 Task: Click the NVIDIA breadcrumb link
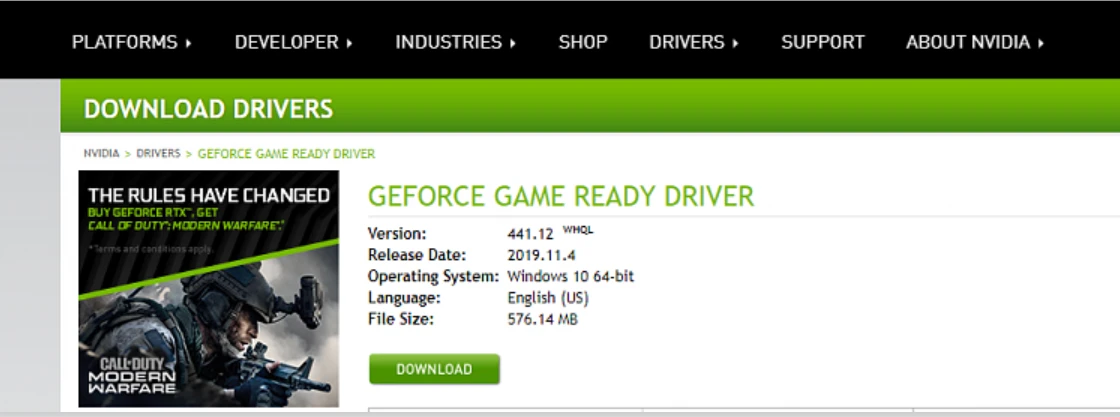click(101, 154)
